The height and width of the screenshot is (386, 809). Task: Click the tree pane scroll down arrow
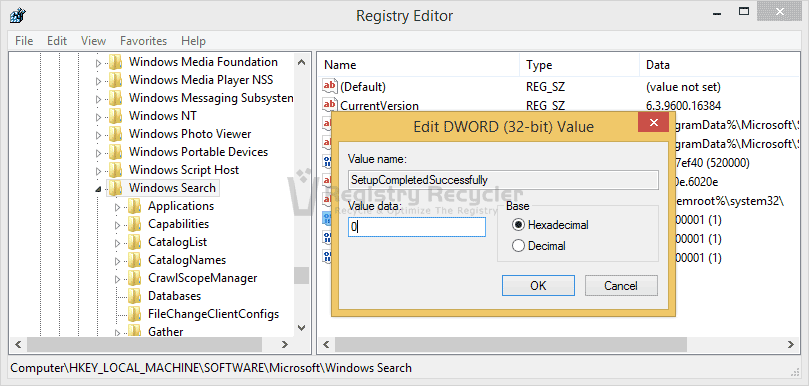pos(301,328)
